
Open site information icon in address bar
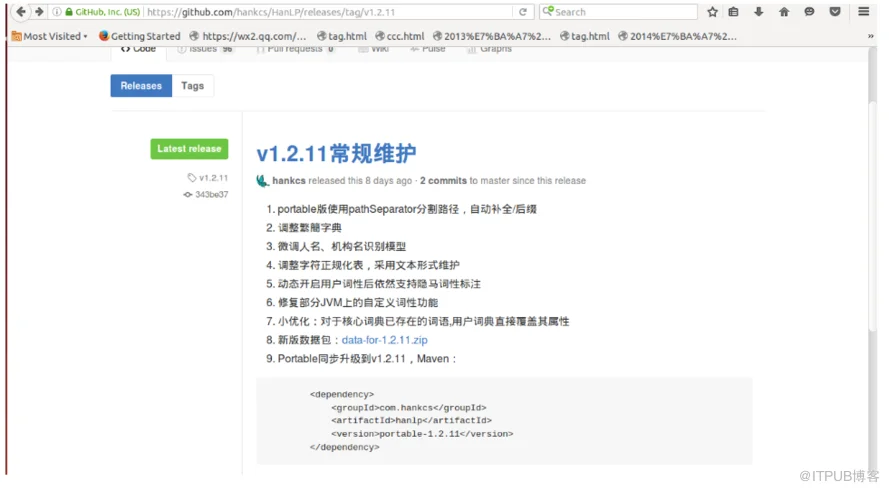[57, 12]
